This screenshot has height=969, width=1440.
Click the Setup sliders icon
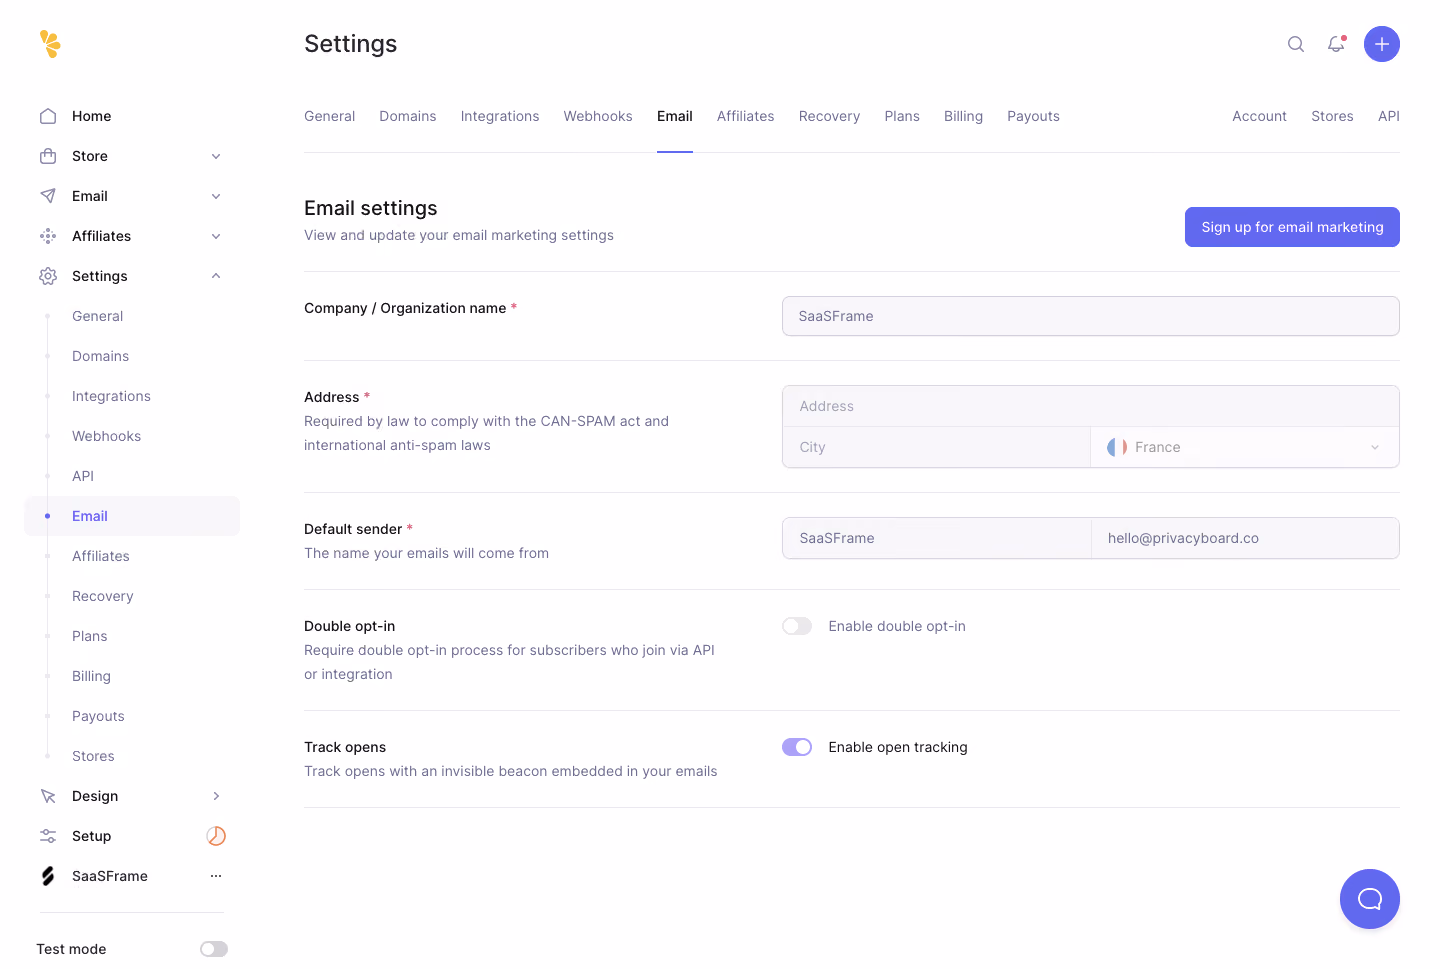click(48, 836)
